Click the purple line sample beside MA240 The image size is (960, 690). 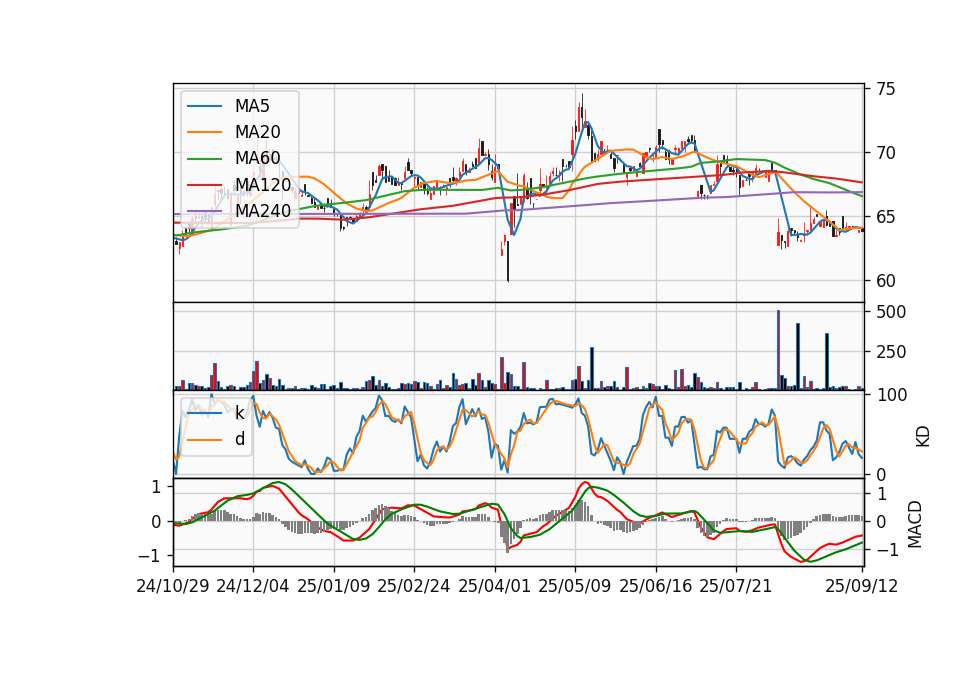204,211
